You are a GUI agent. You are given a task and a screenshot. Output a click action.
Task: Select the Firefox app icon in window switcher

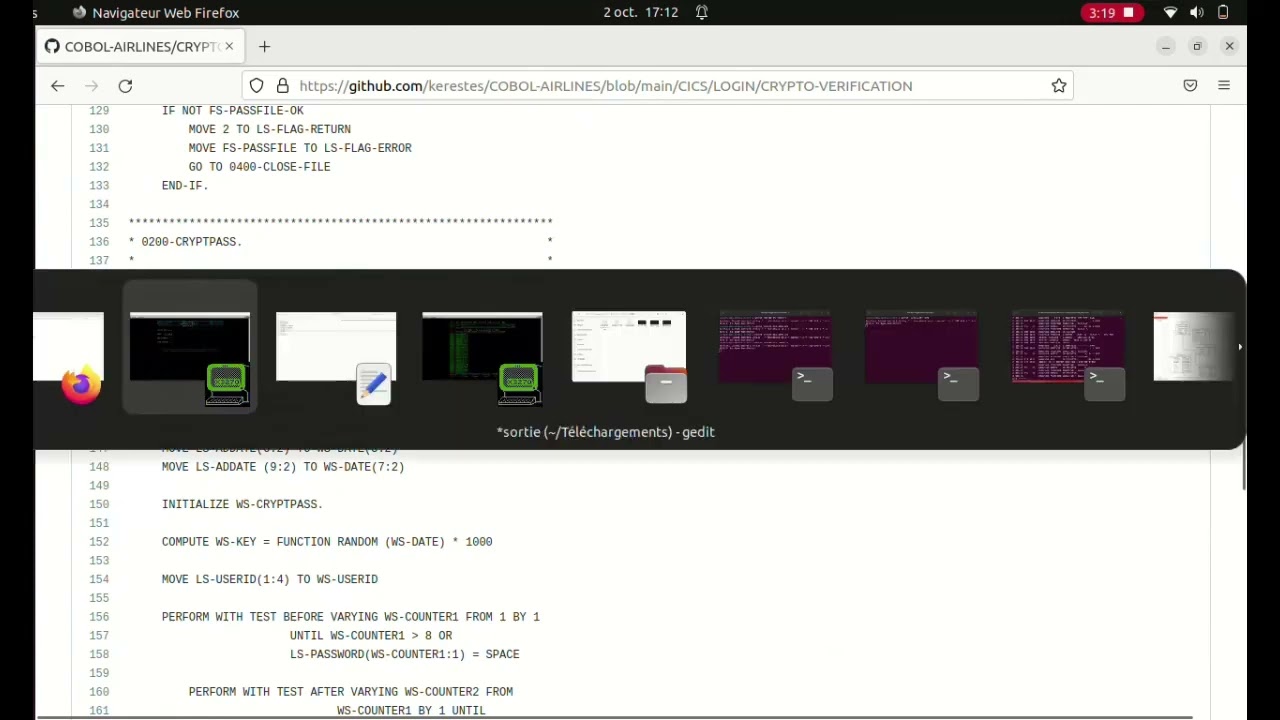click(81, 385)
